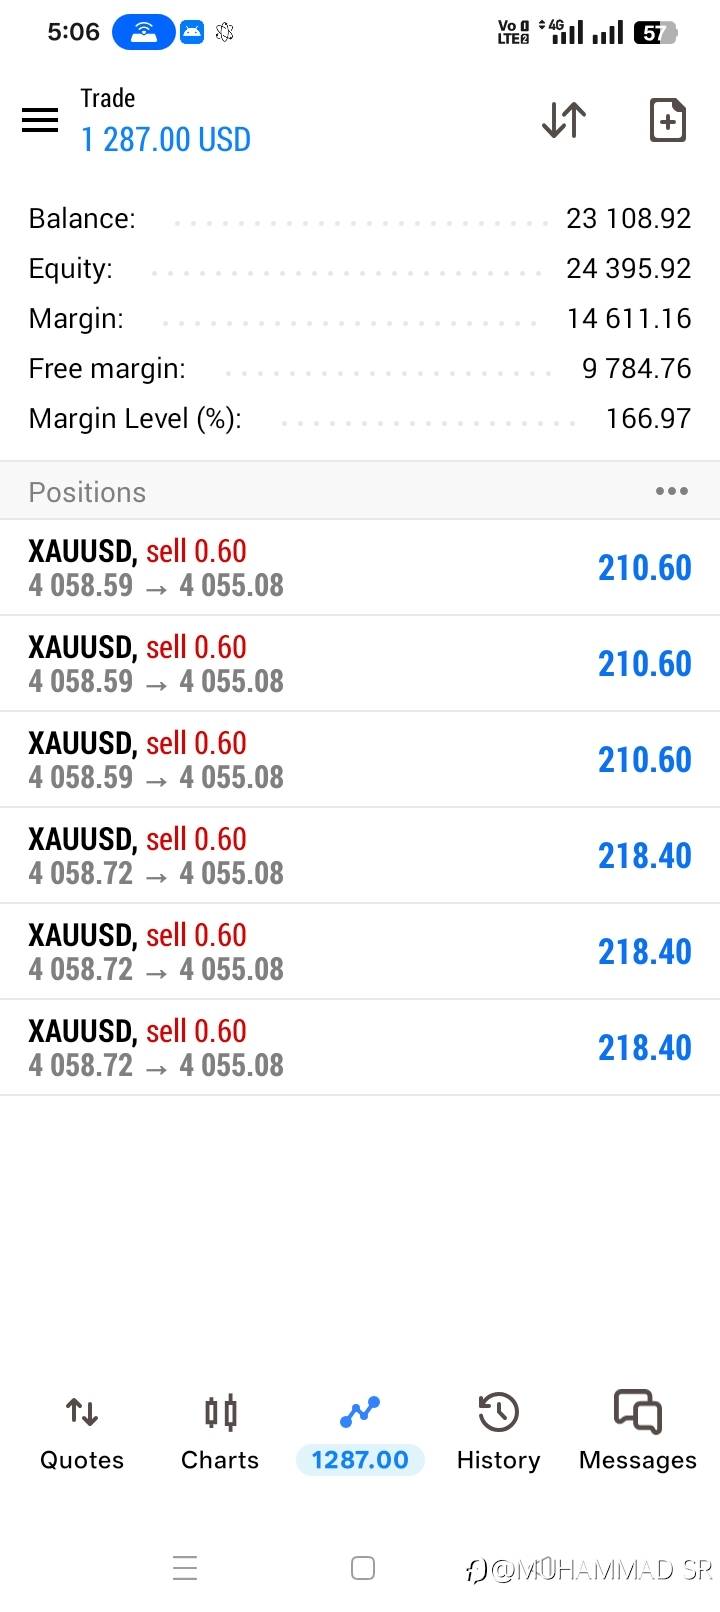Screen dimensions: 720x1612
Task: Open the Messages chat bubbles icon
Action: [x=638, y=1412]
